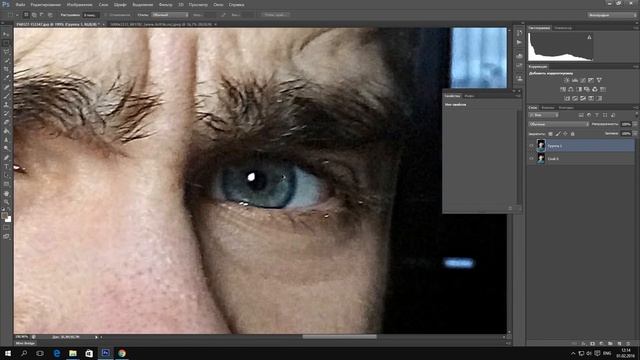Image resolution: width=640 pixels, height=360 pixels.
Task: Switch to the Инфо tab
Action: click(469, 96)
